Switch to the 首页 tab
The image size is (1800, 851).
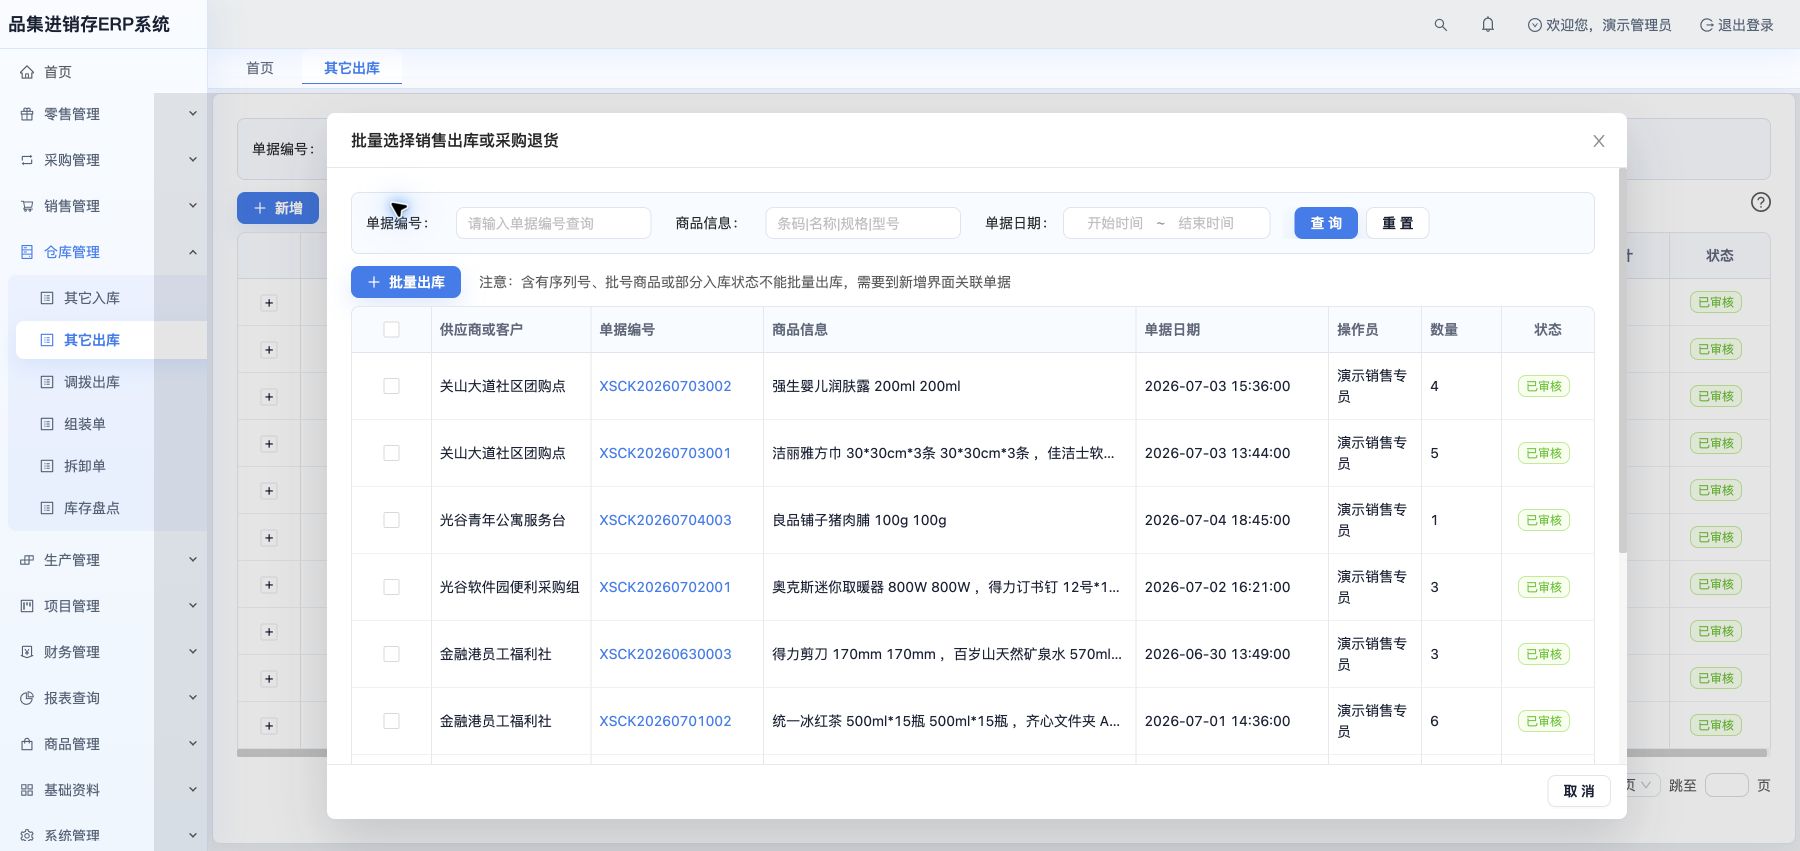coord(260,68)
